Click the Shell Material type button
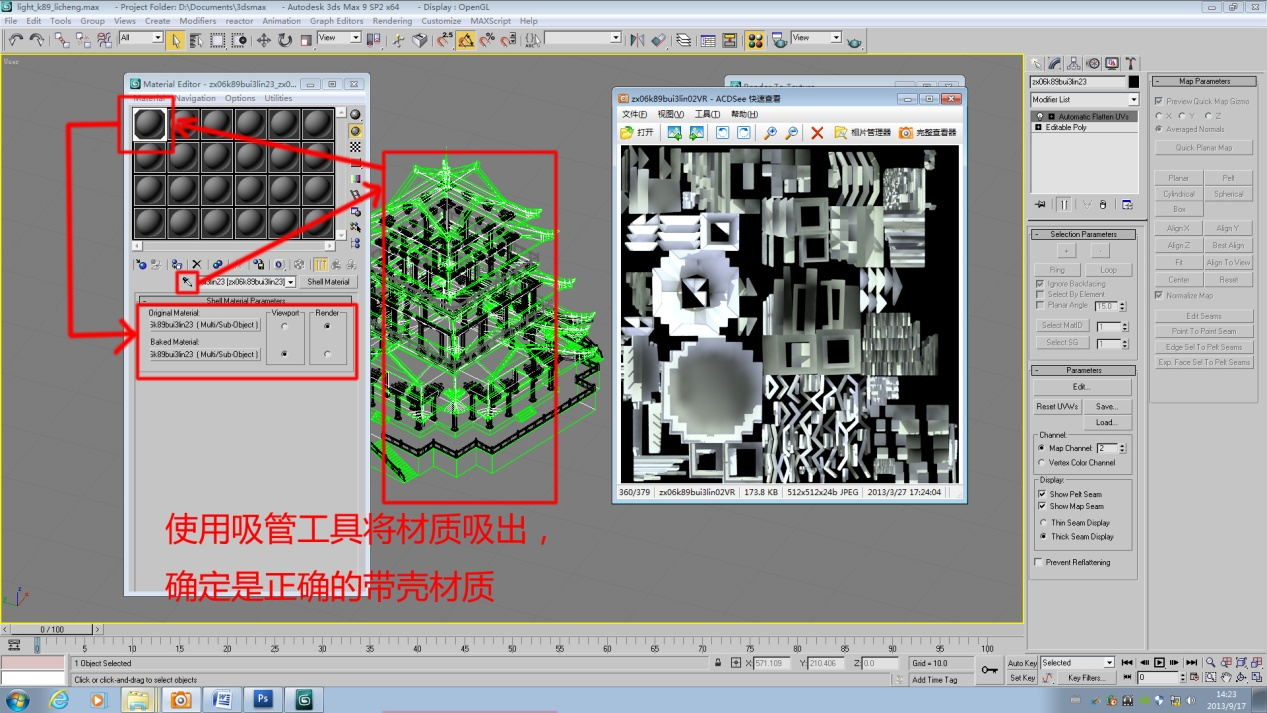The height and width of the screenshot is (713, 1267). point(329,282)
